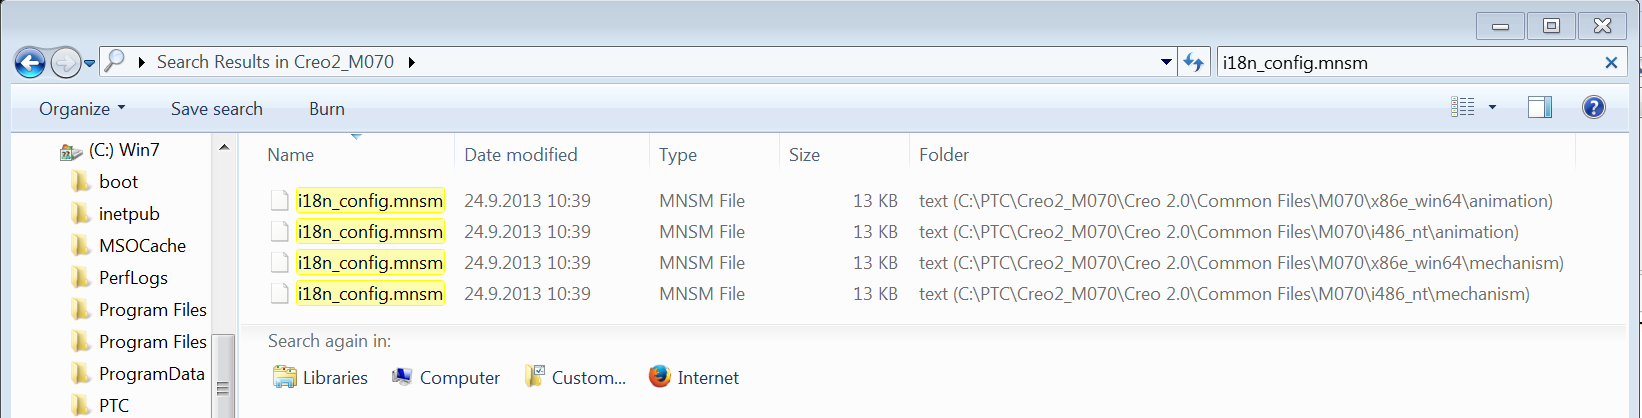
Task: Click the refresh icon next to the address bar
Action: [1193, 62]
